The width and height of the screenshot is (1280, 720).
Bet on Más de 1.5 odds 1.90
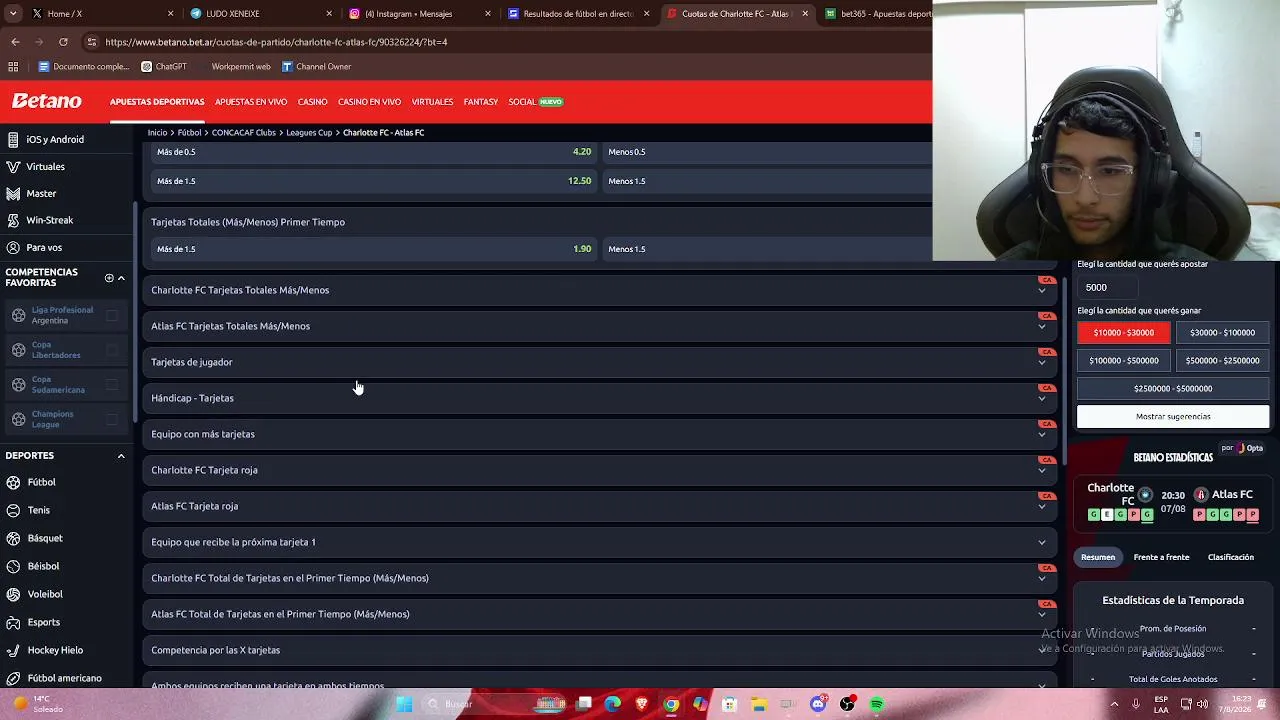pyautogui.click(x=372, y=249)
